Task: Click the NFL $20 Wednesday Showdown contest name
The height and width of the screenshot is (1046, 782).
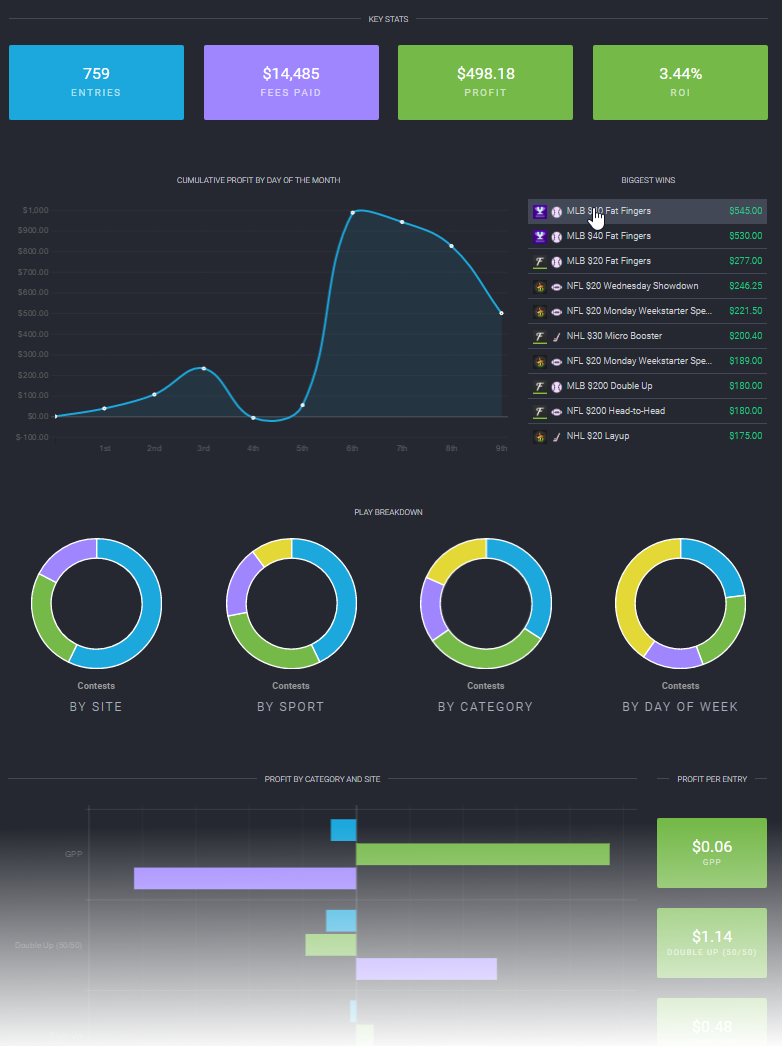Action: [633, 286]
